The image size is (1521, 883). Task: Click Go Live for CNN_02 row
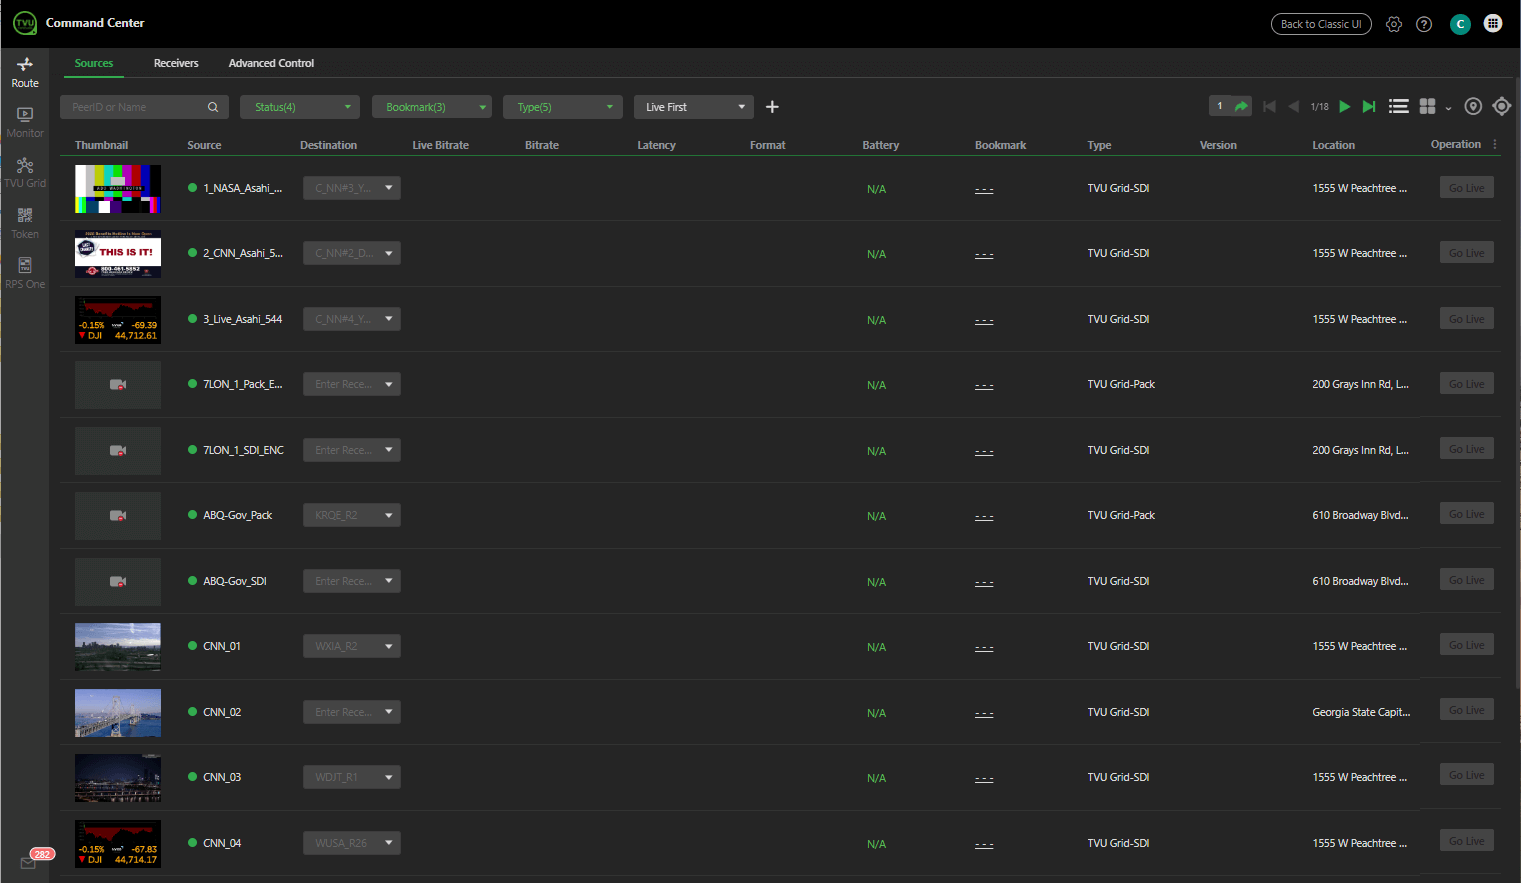tap(1467, 710)
